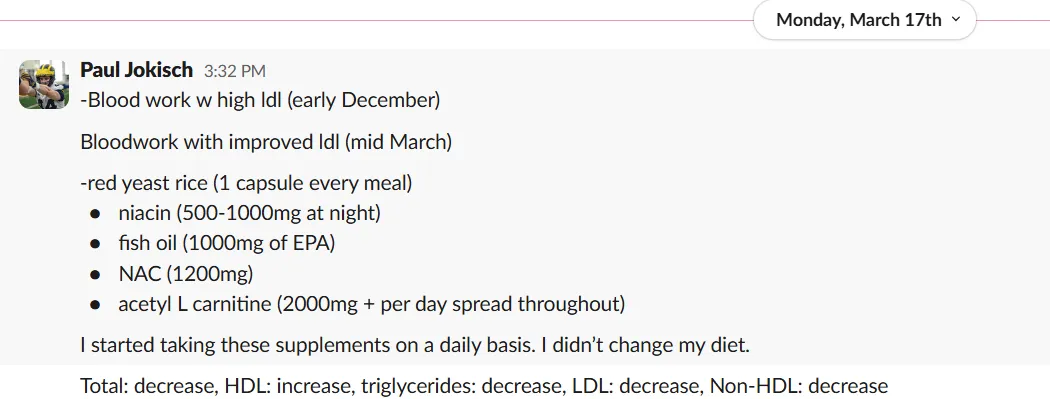
Task: Open the Monday, March 17th date dropdown
Action: (865, 20)
